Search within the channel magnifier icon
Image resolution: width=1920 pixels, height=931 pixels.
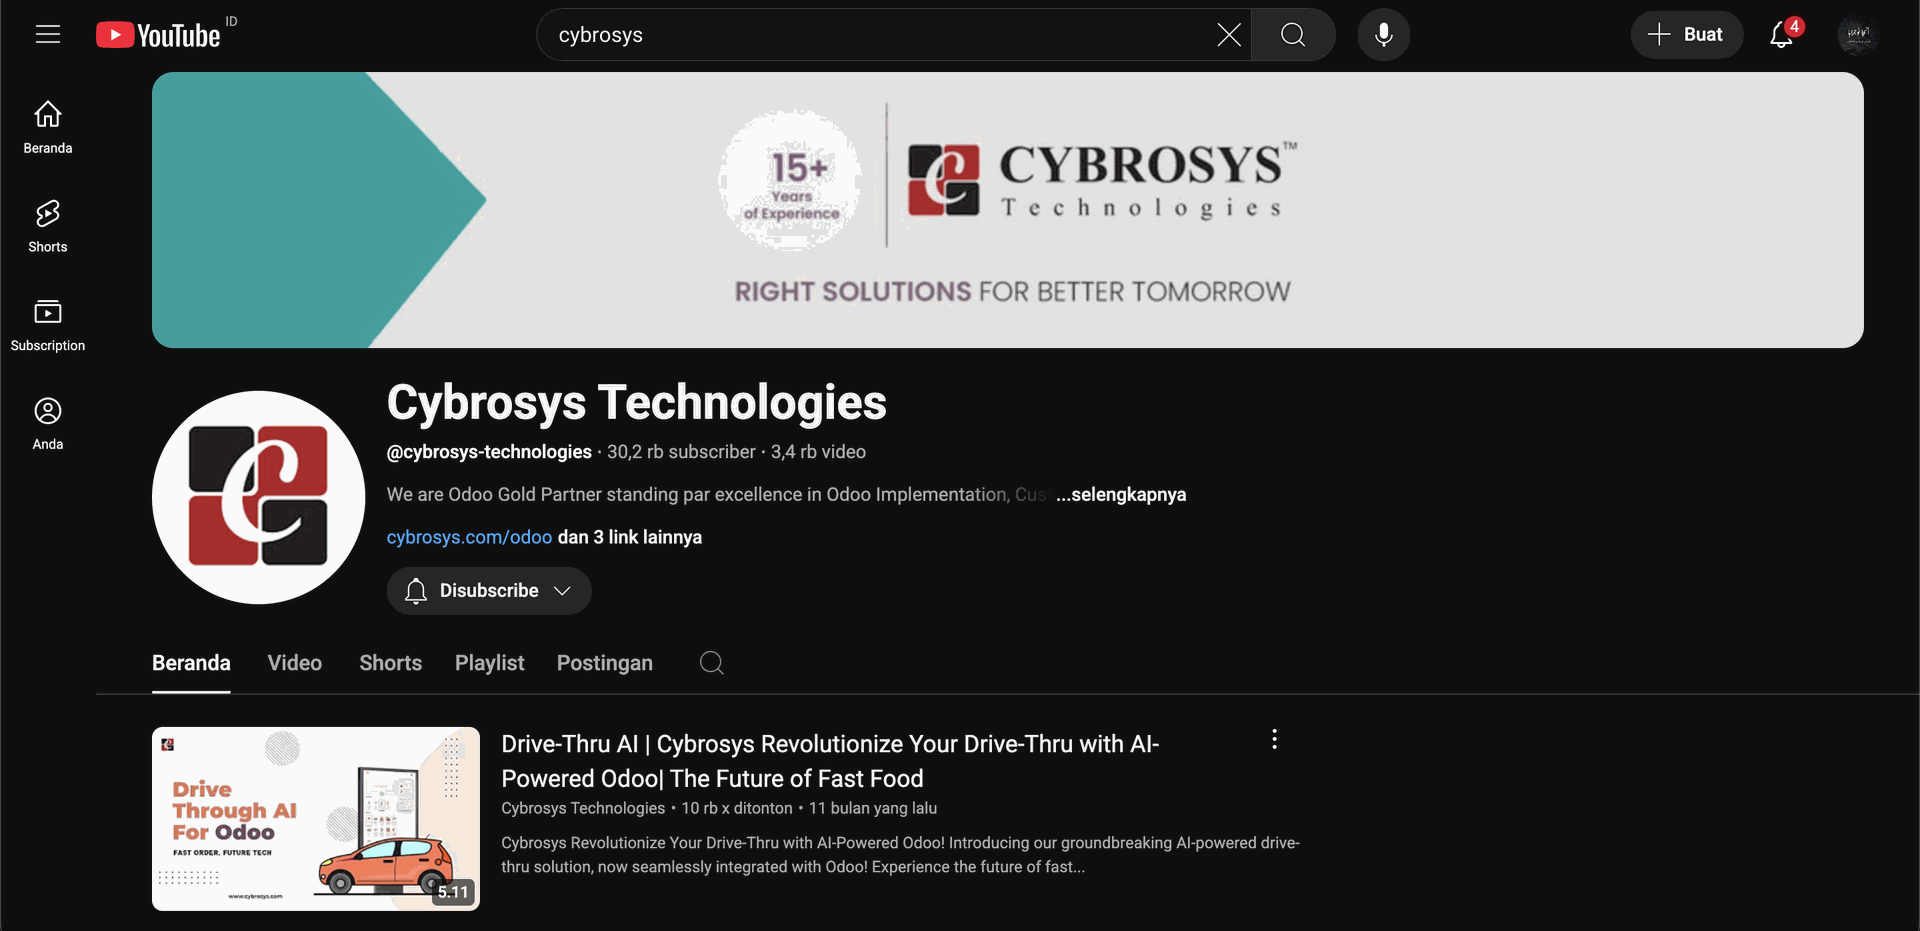click(x=712, y=663)
